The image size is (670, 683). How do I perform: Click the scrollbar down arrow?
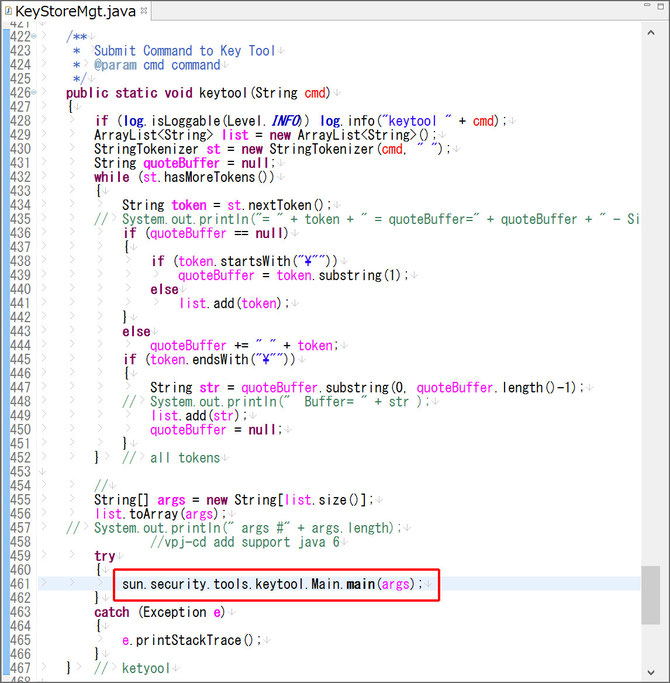651,672
